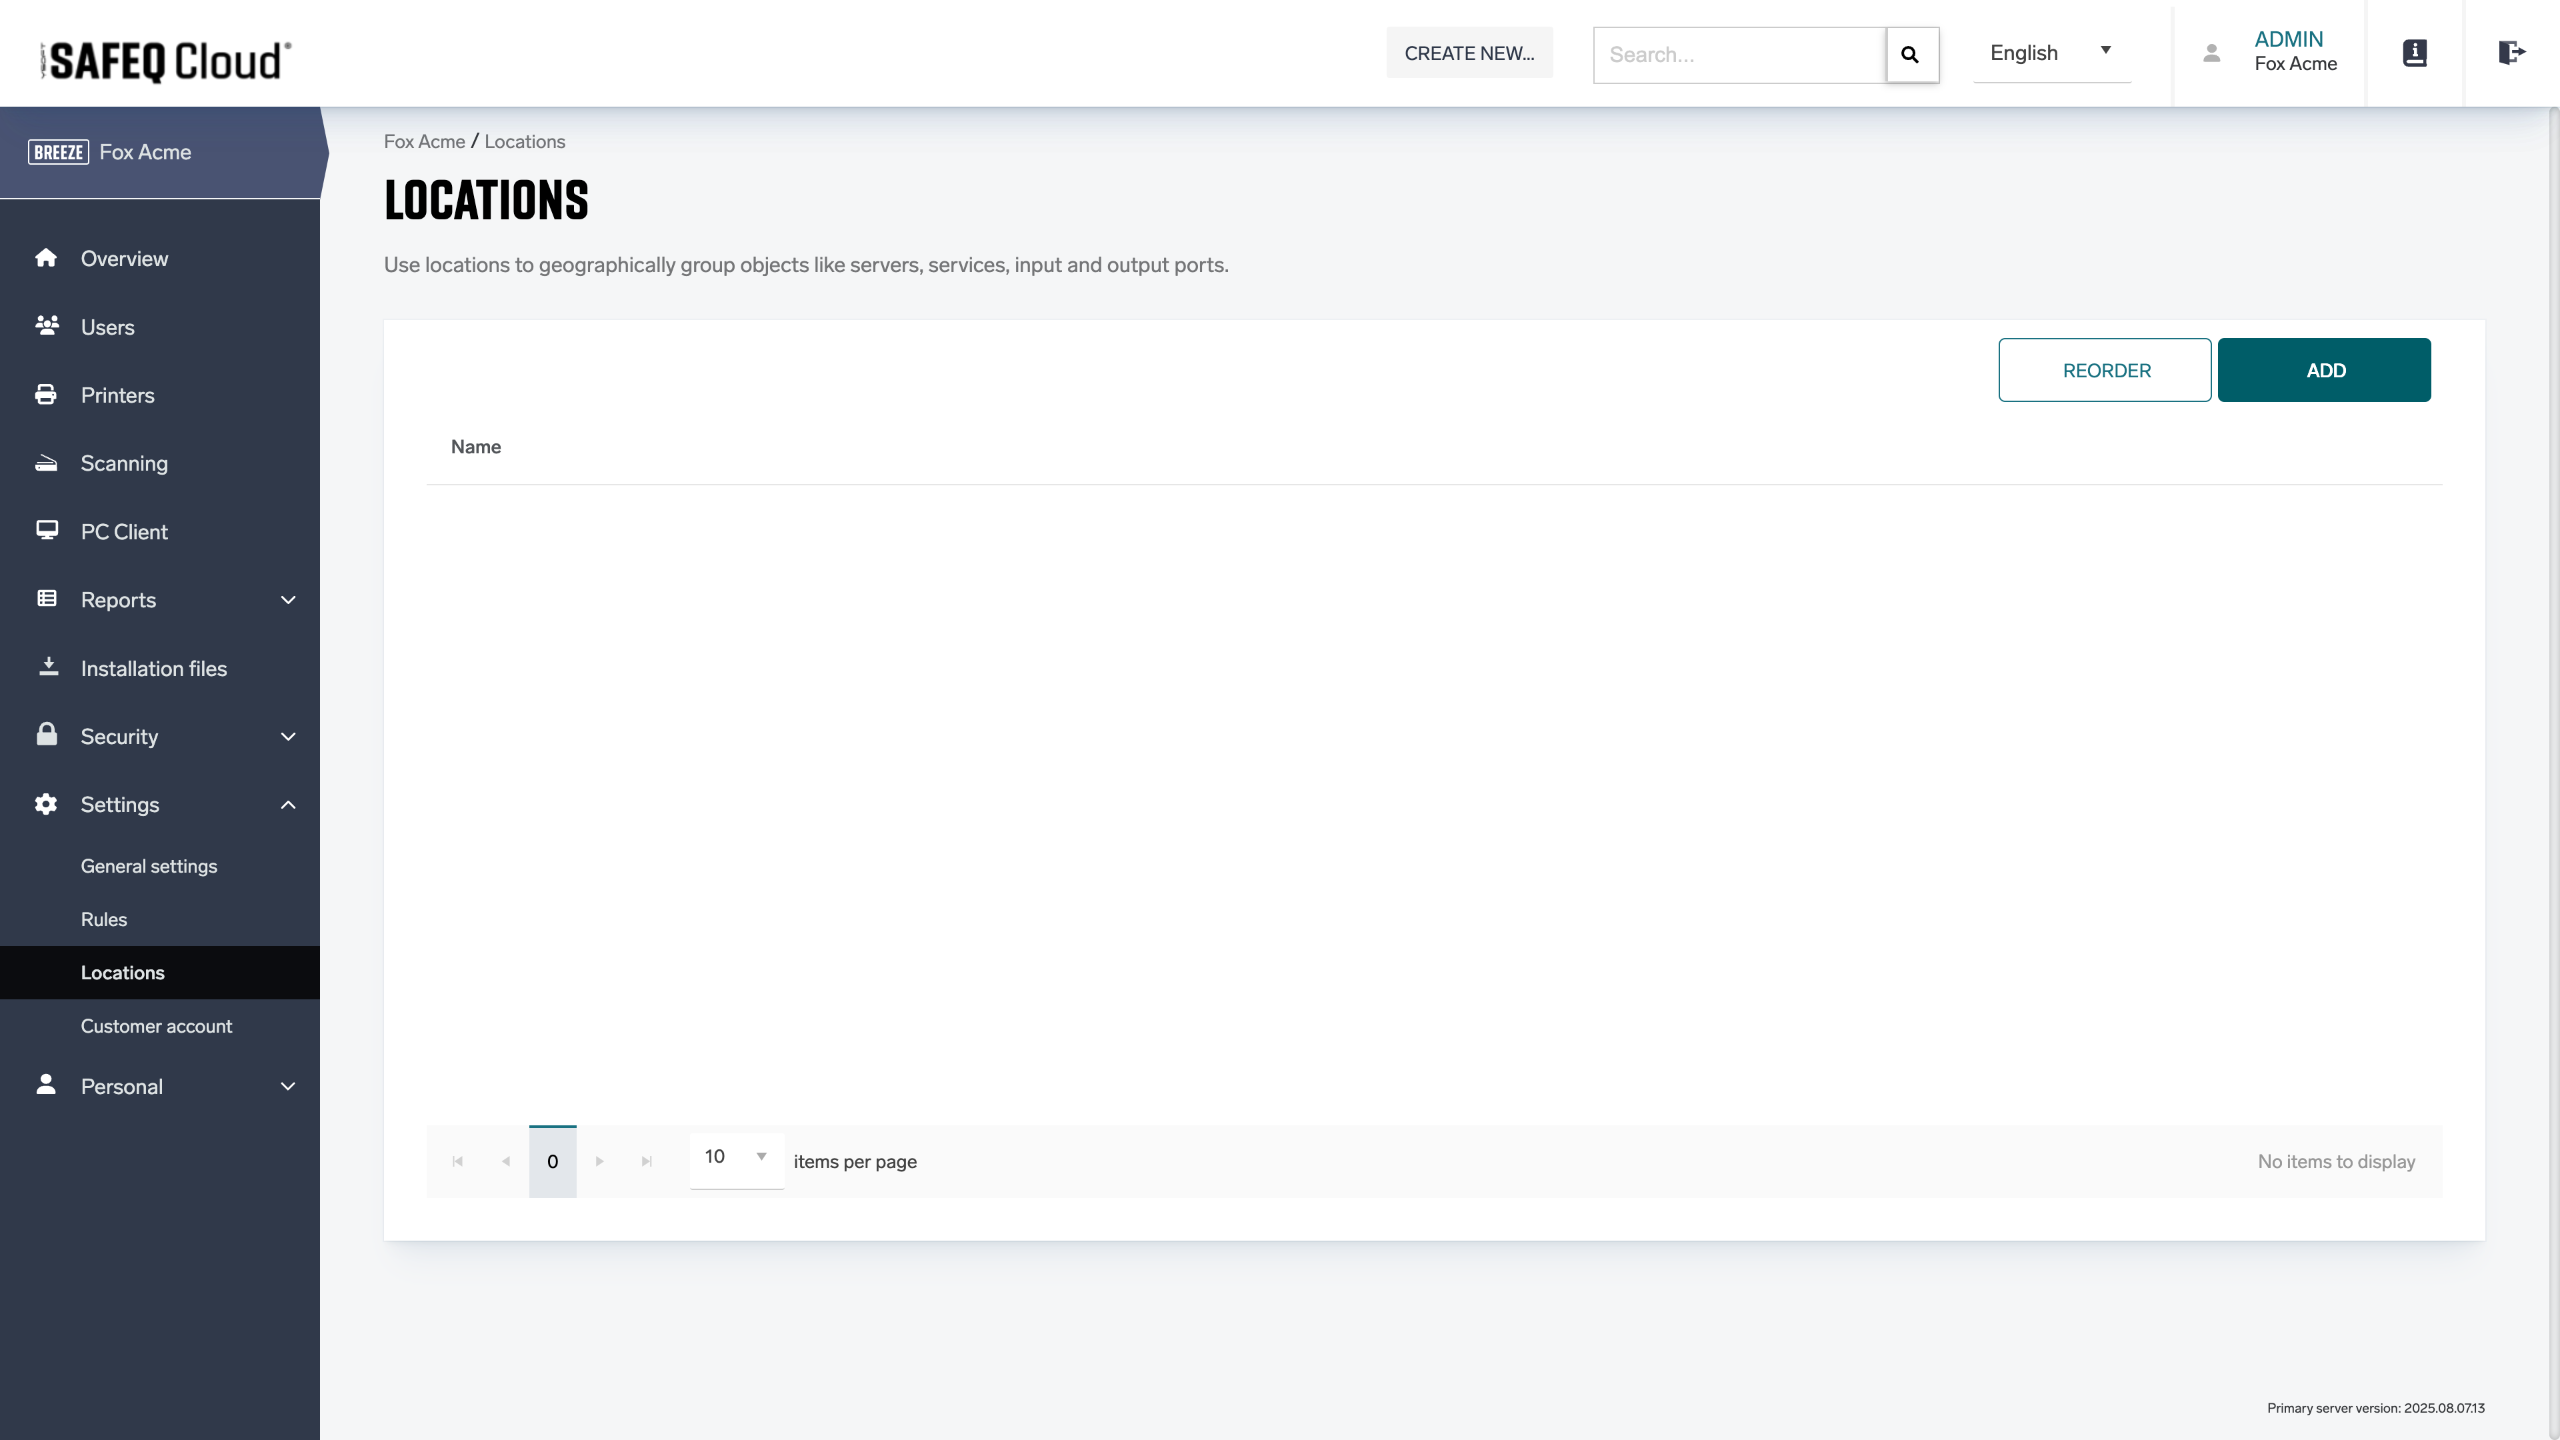Click the Fox Acme breadcrumb link
This screenshot has height=1440, width=2560.
tap(424, 141)
